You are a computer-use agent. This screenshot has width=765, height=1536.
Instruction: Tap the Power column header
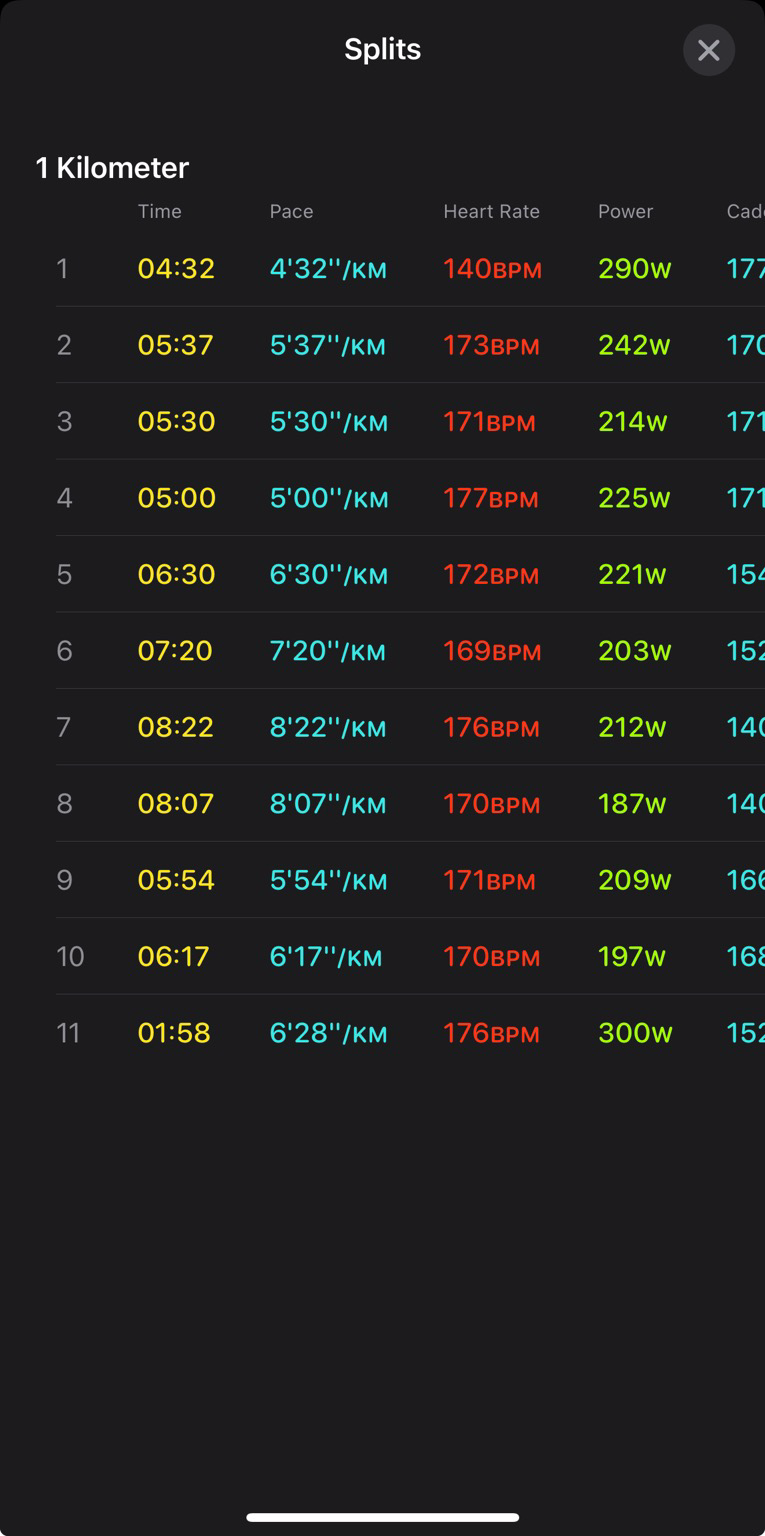[625, 212]
